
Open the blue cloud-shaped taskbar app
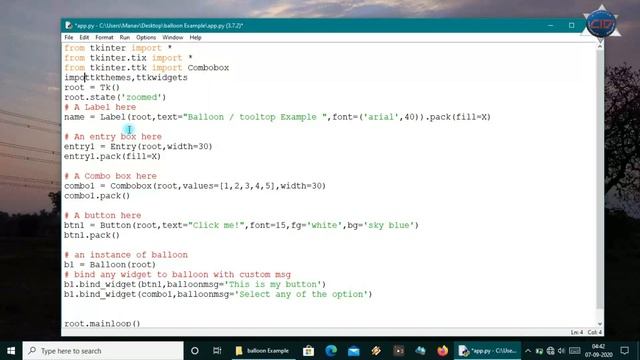click(420, 351)
